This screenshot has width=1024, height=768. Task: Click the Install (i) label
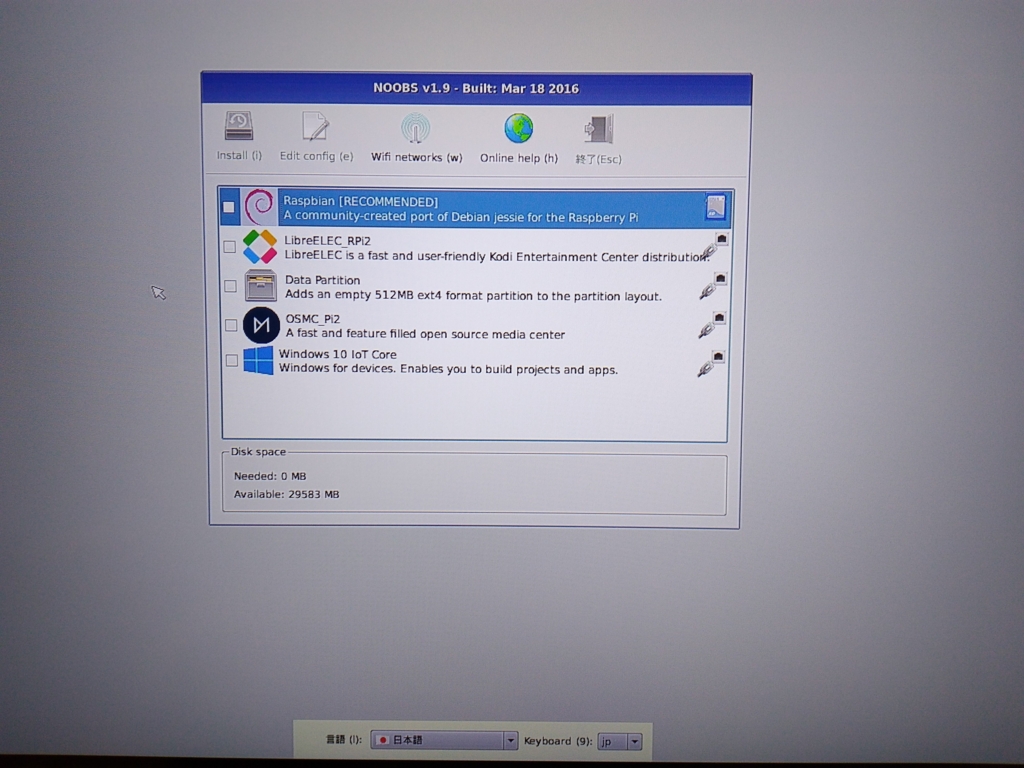tap(239, 155)
